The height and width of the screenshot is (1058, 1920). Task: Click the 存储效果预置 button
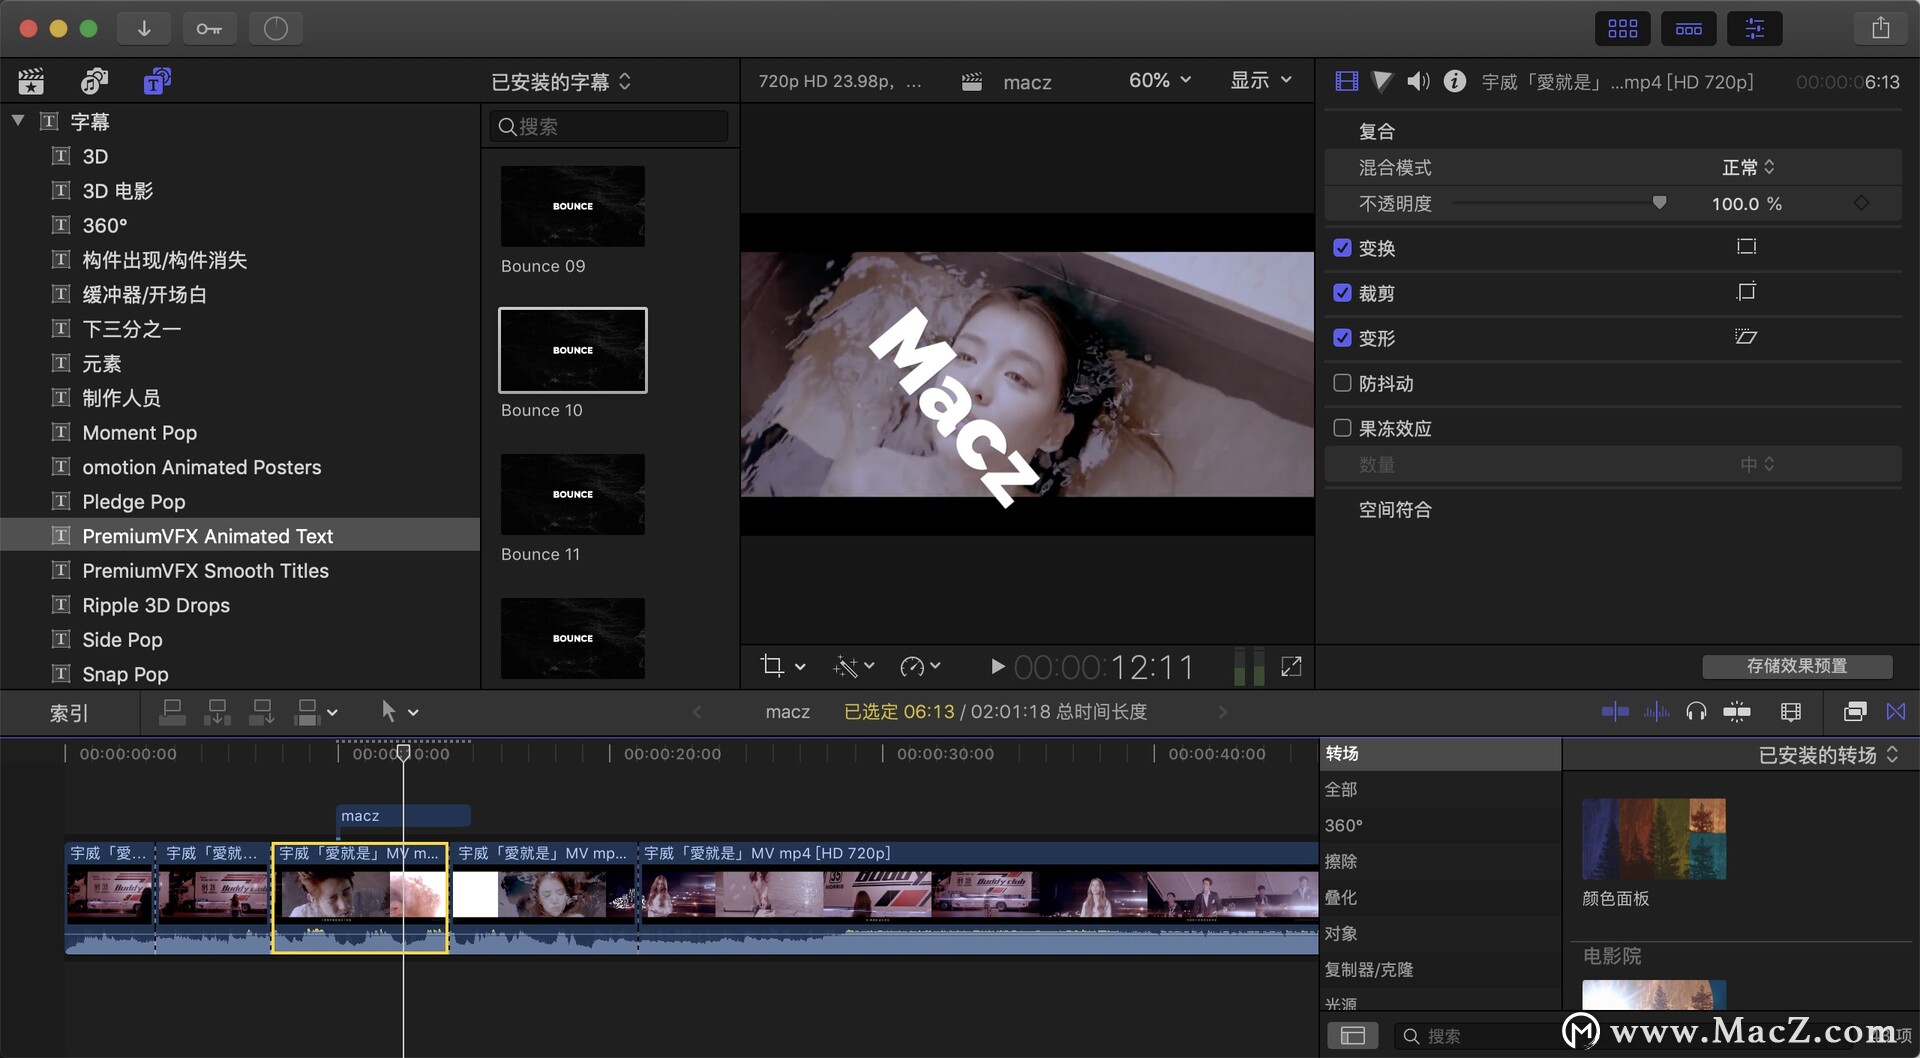point(1797,666)
